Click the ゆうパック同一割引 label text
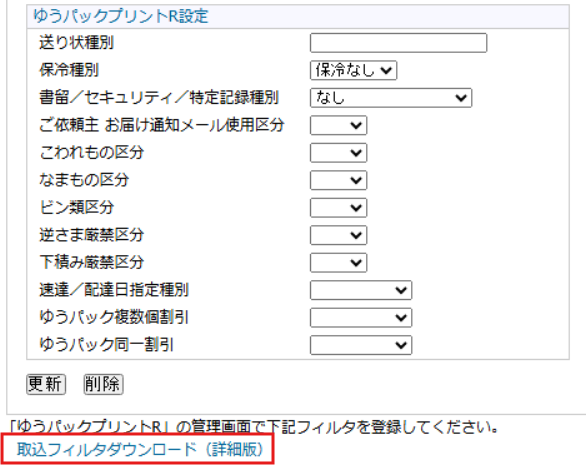 (107, 345)
